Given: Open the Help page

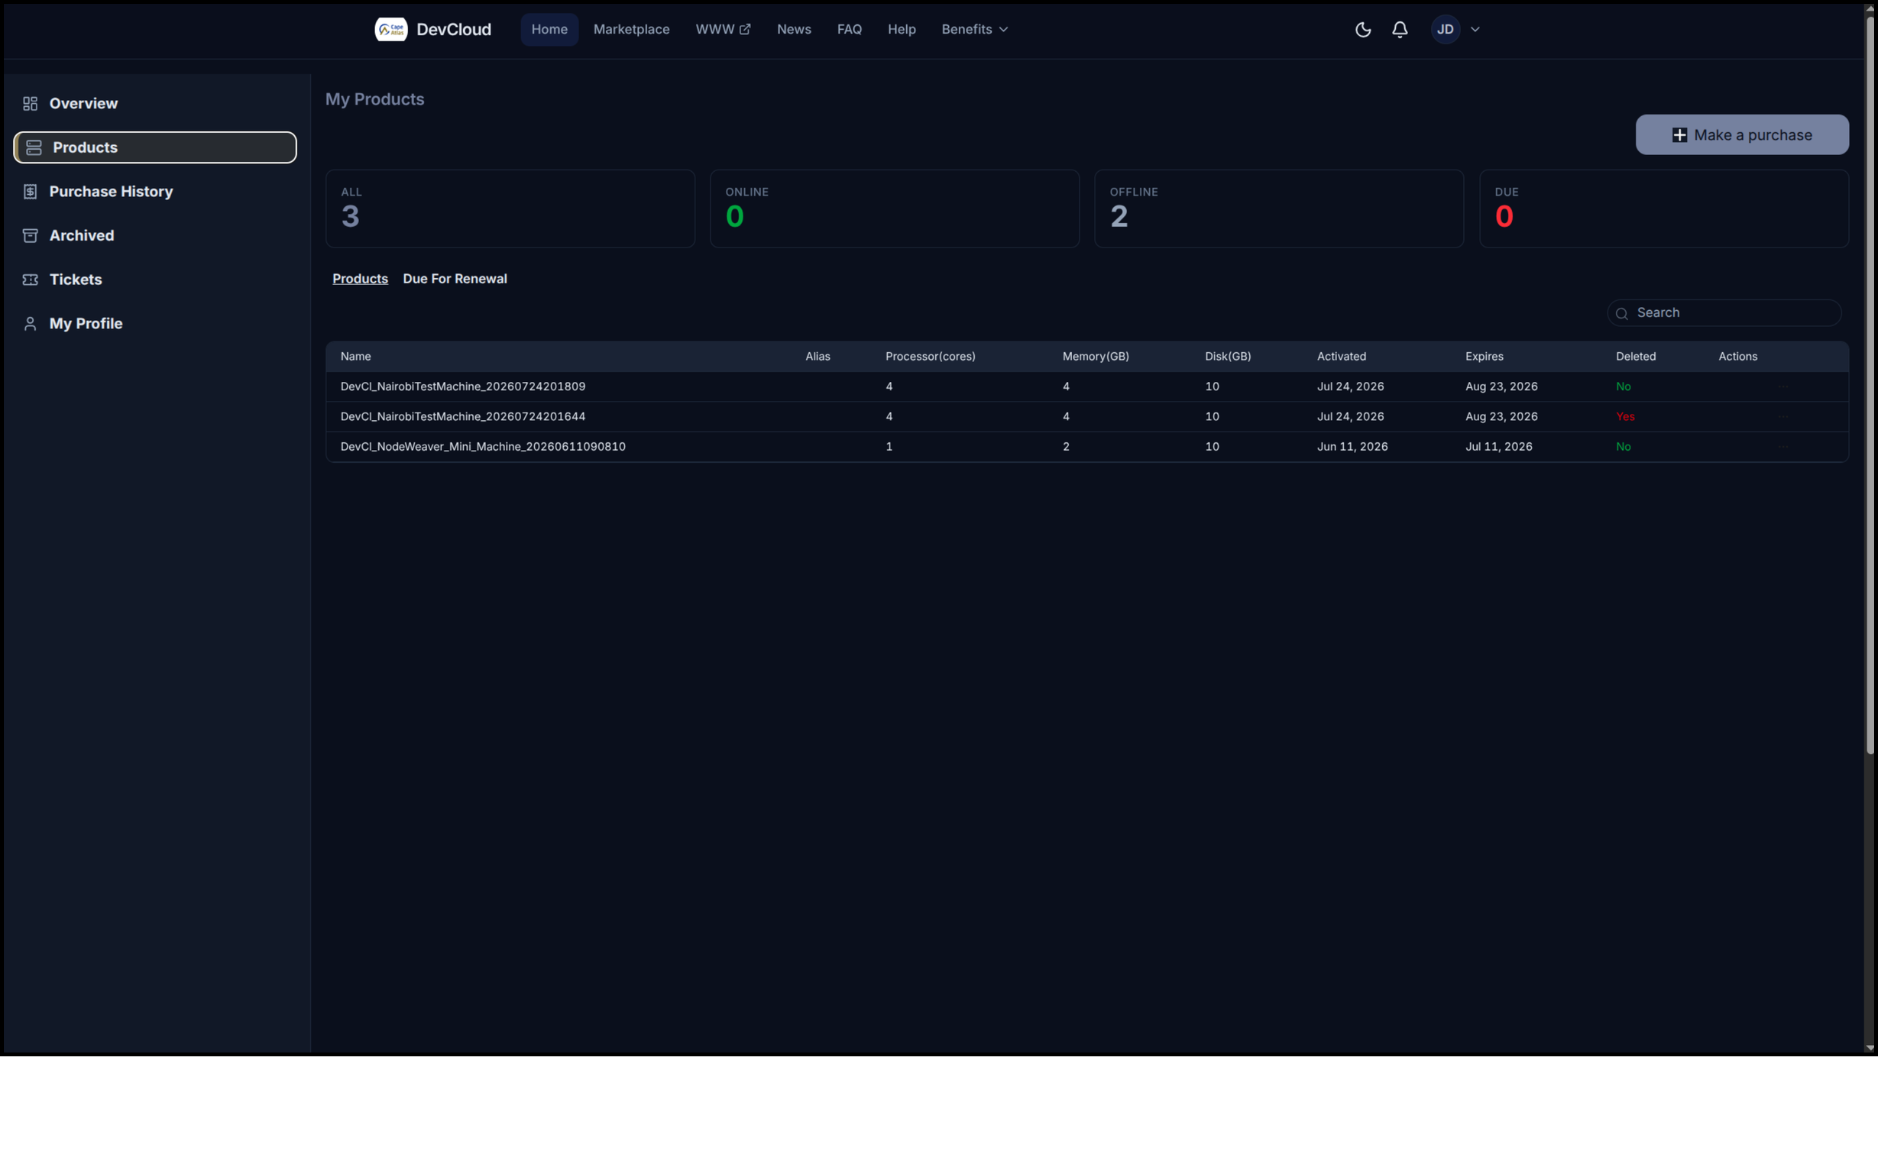Looking at the screenshot, I should pyautogui.click(x=901, y=29).
